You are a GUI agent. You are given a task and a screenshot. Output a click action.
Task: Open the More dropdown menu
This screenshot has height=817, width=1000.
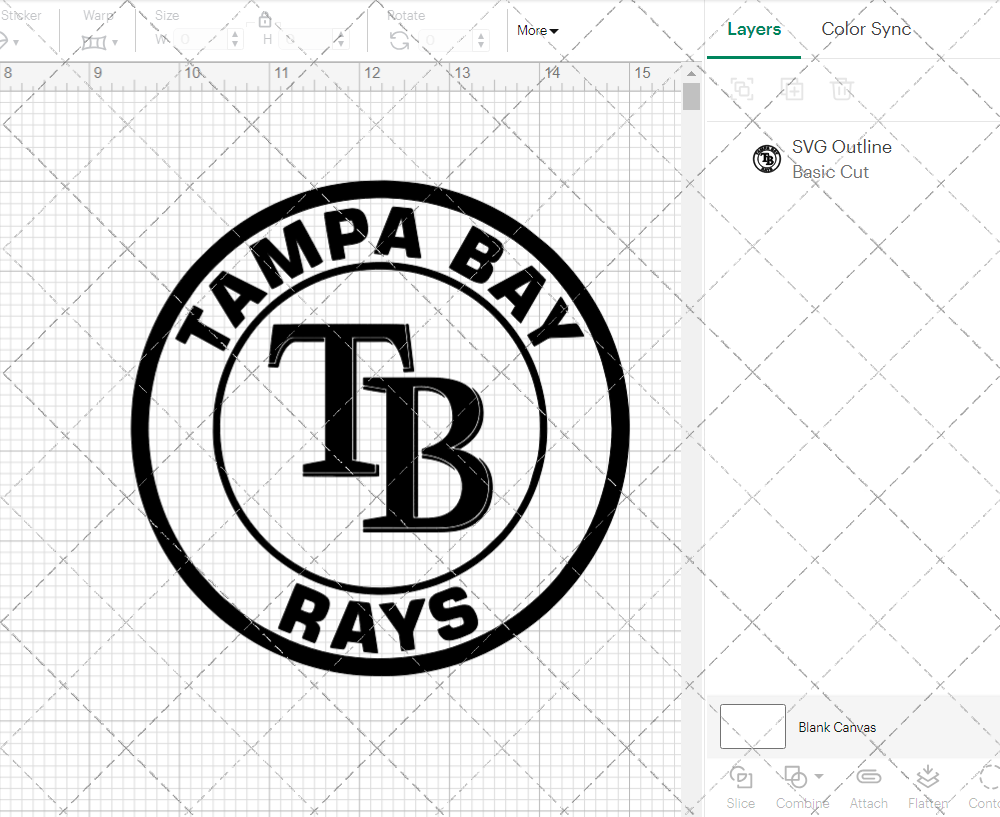(x=537, y=31)
